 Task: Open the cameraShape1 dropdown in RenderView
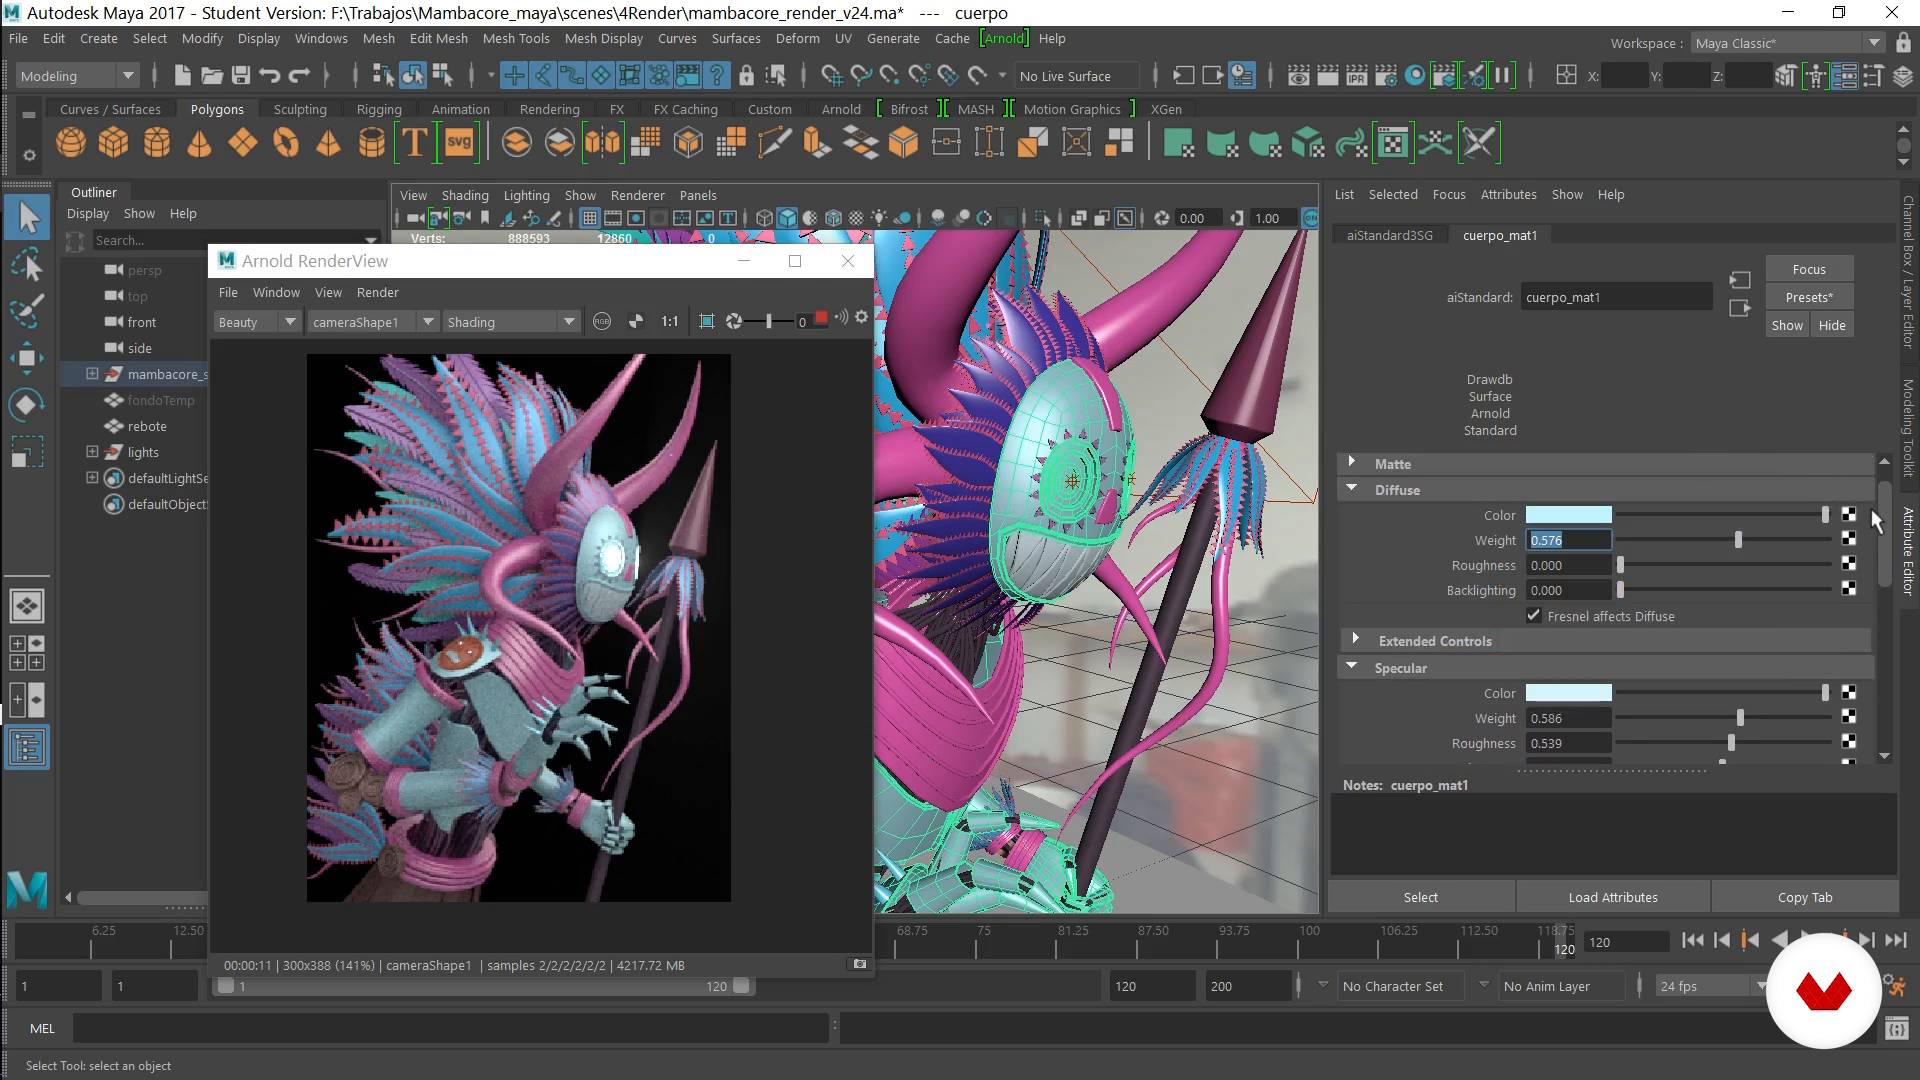pos(372,321)
